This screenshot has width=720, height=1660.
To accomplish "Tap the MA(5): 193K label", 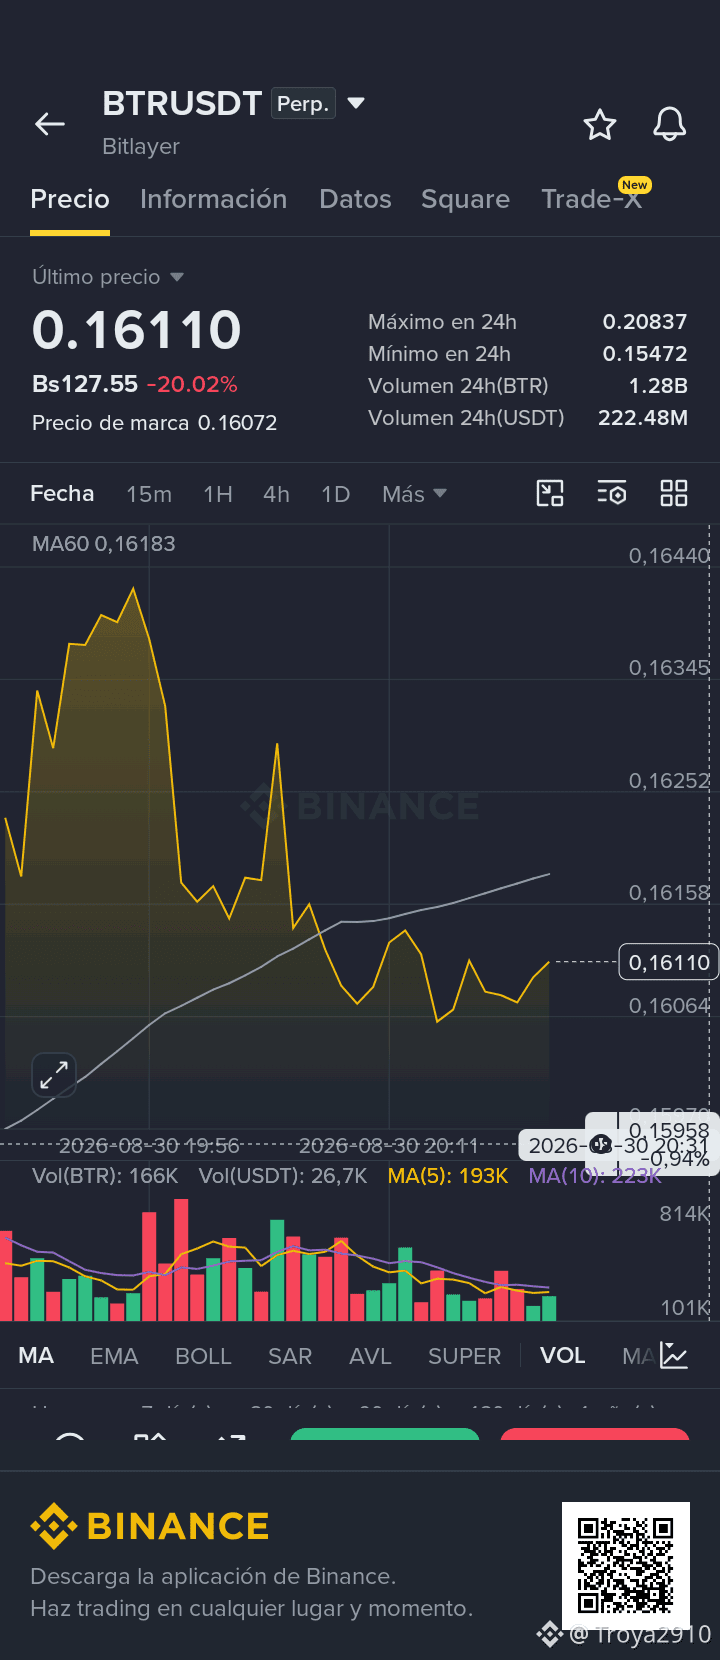I will [x=448, y=1176].
